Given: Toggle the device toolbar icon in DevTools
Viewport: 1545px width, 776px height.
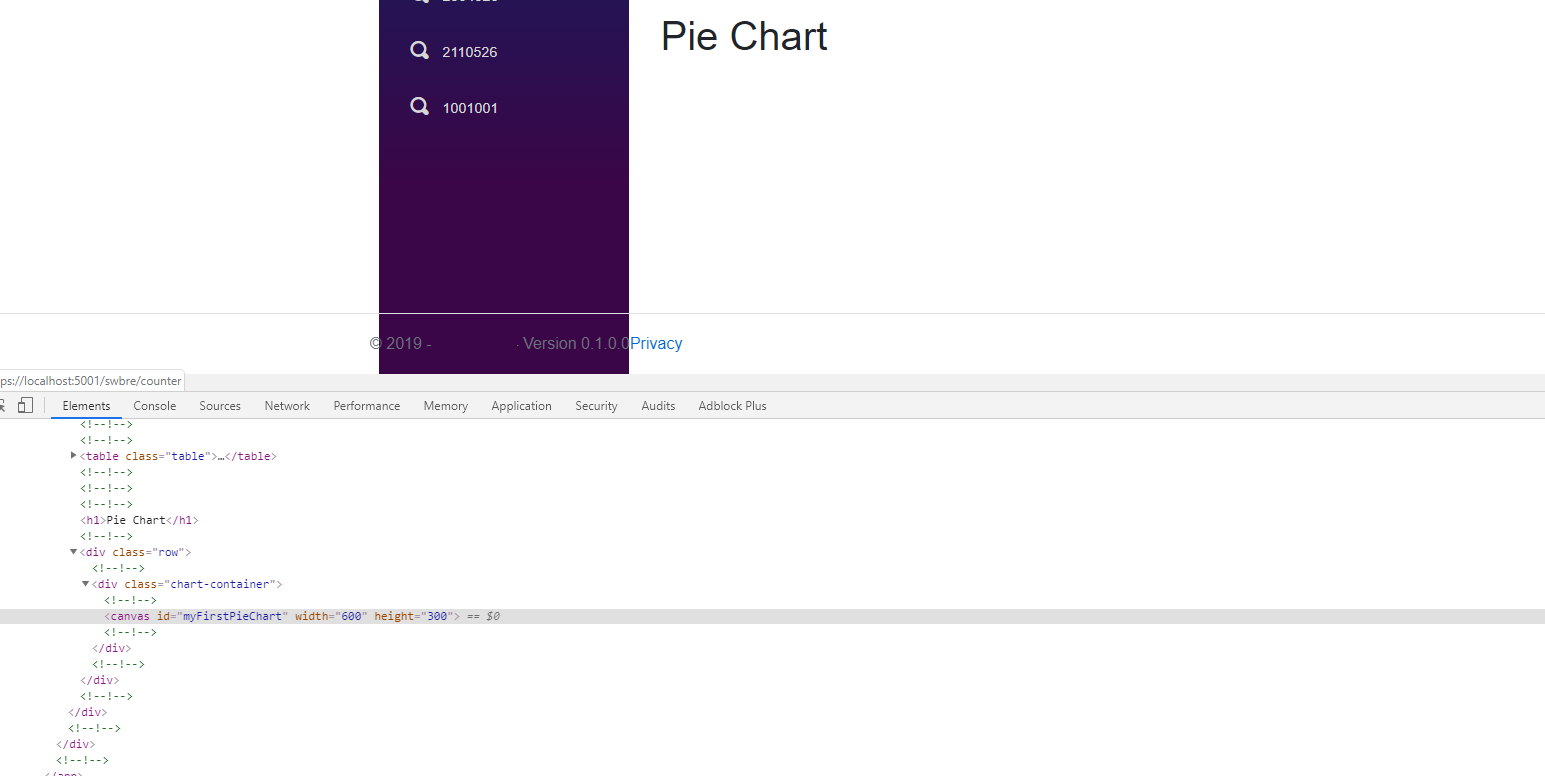Looking at the screenshot, I should tap(25, 405).
